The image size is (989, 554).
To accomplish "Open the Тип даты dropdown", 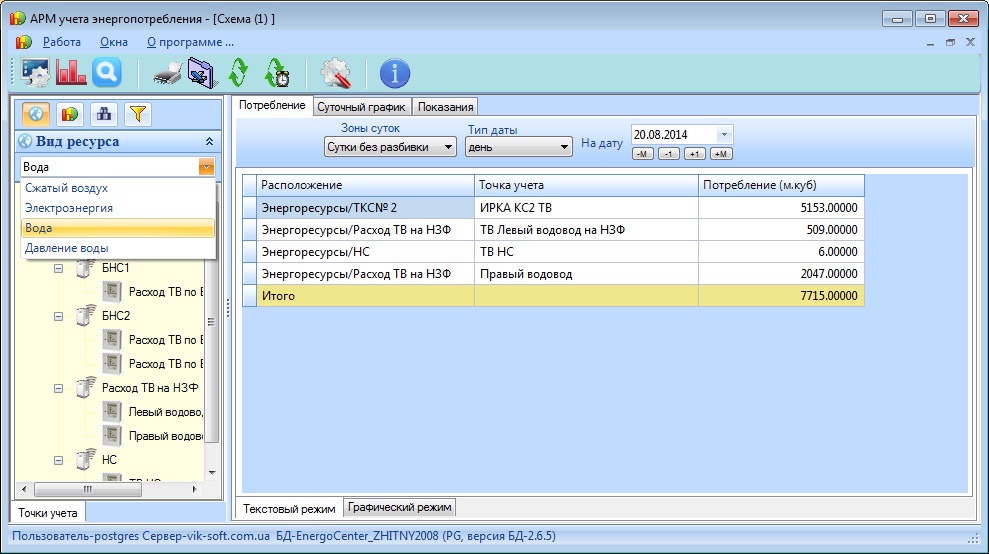I will click(519, 147).
